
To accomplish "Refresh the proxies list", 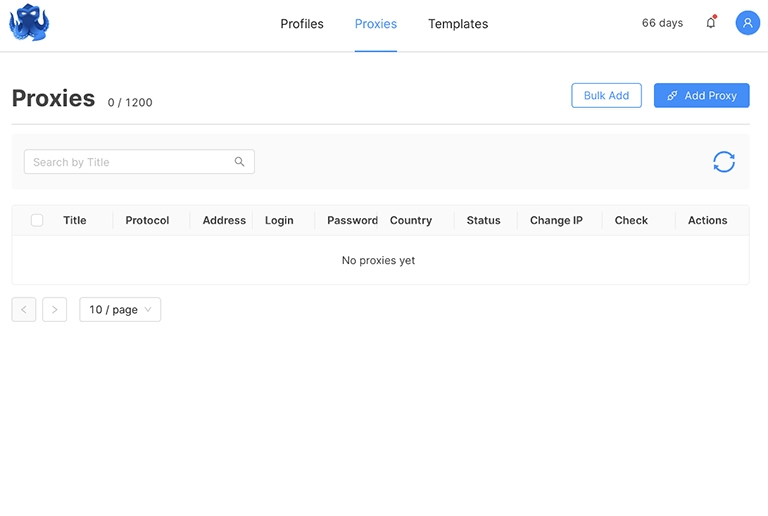I will click(x=724, y=162).
